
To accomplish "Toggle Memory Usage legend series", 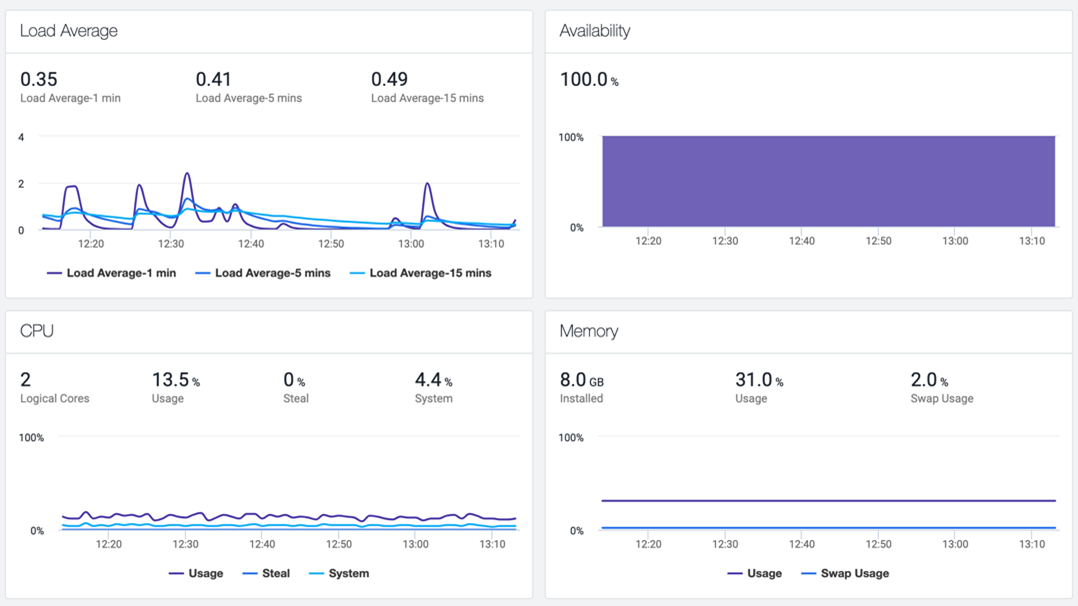I will point(754,573).
